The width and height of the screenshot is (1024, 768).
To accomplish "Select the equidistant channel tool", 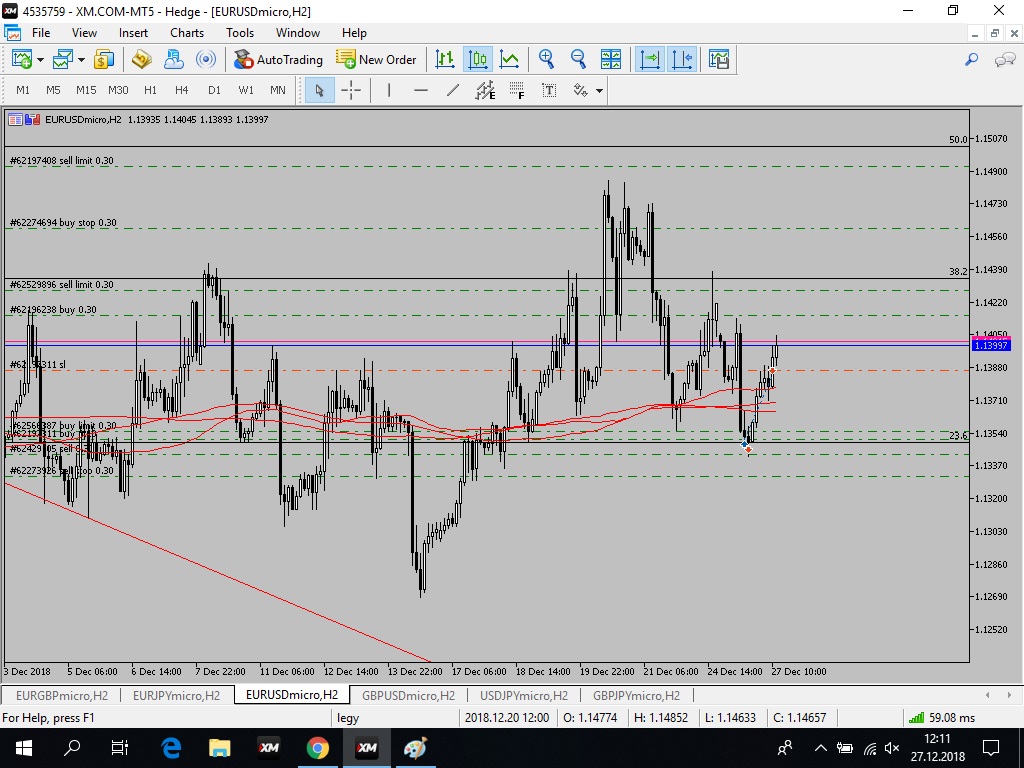I will pyautogui.click(x=485, y=90).
